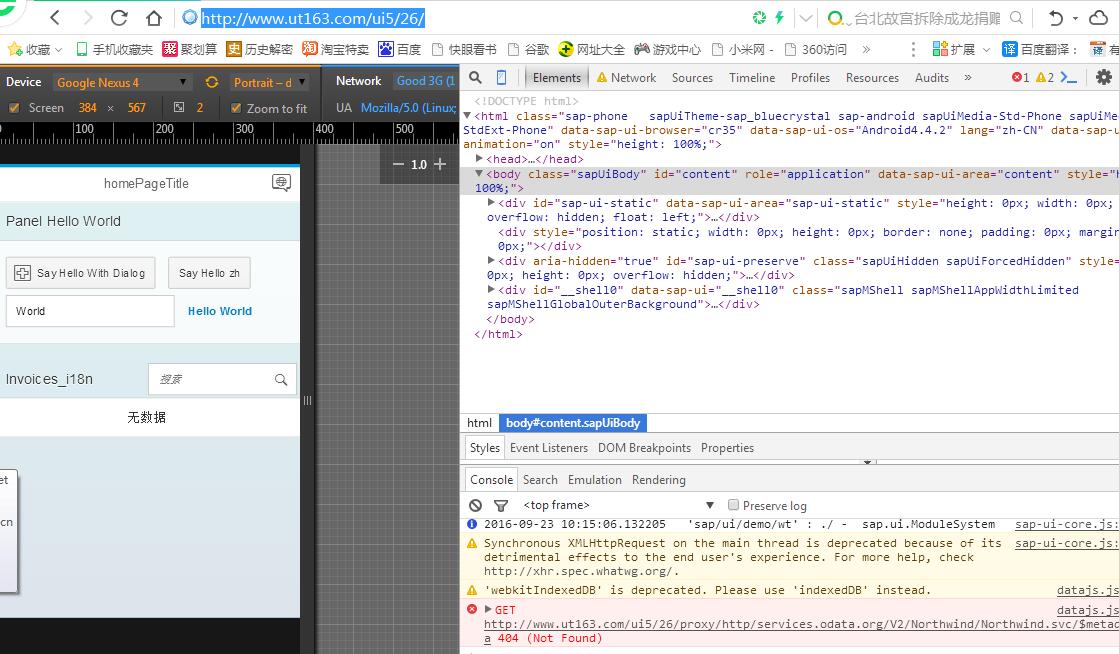
Task: Toggle the device mode phone icon
Action: click(502, 77)
